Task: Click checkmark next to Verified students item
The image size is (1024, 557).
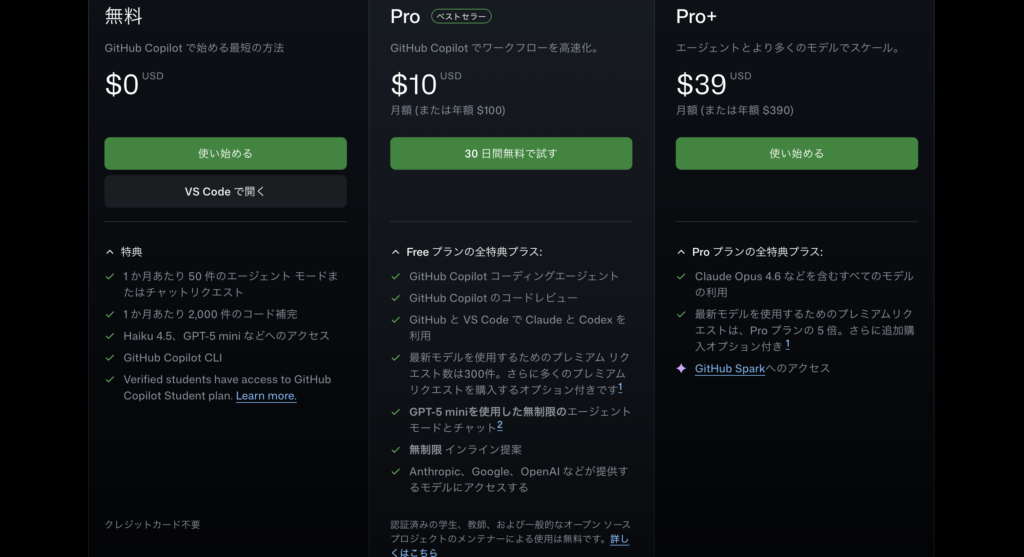Action: coord(110,379)
